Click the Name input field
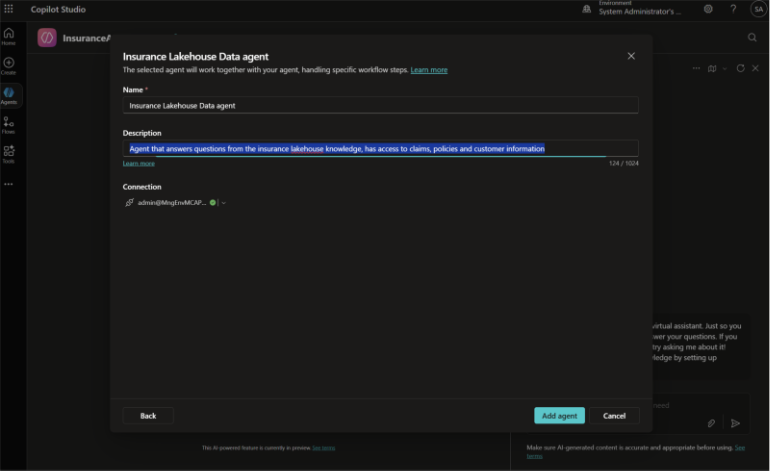This screenshot has height=471, width=771. tap(381, 105)
